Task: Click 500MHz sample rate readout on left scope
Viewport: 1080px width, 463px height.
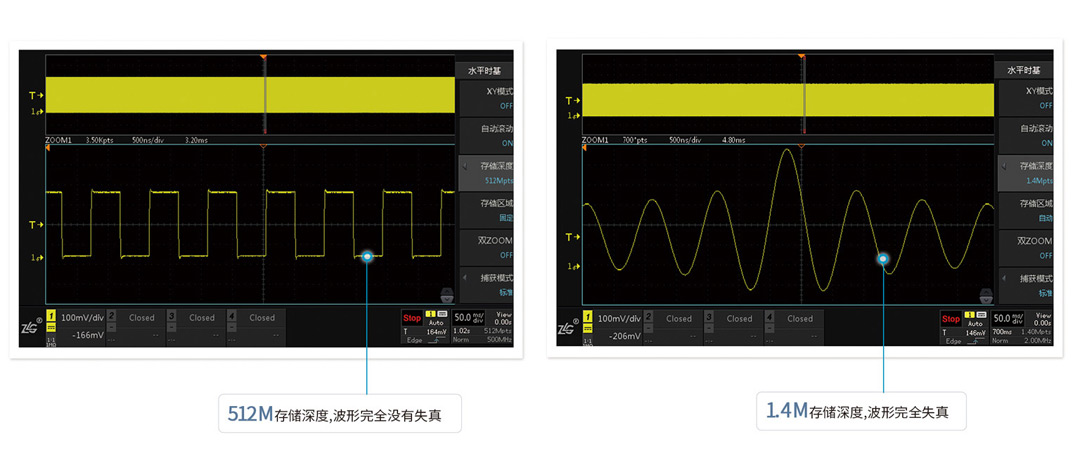Action: coord(500,340)
